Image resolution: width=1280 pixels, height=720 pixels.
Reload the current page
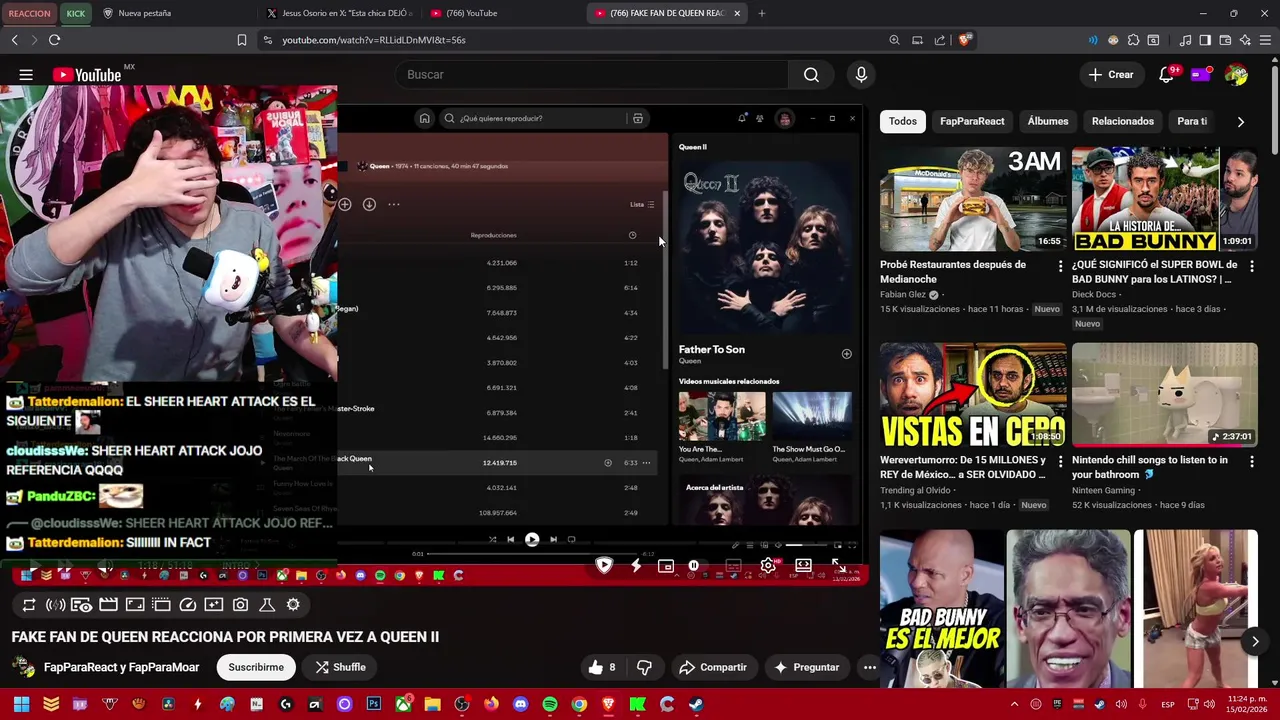pos(54,40)
